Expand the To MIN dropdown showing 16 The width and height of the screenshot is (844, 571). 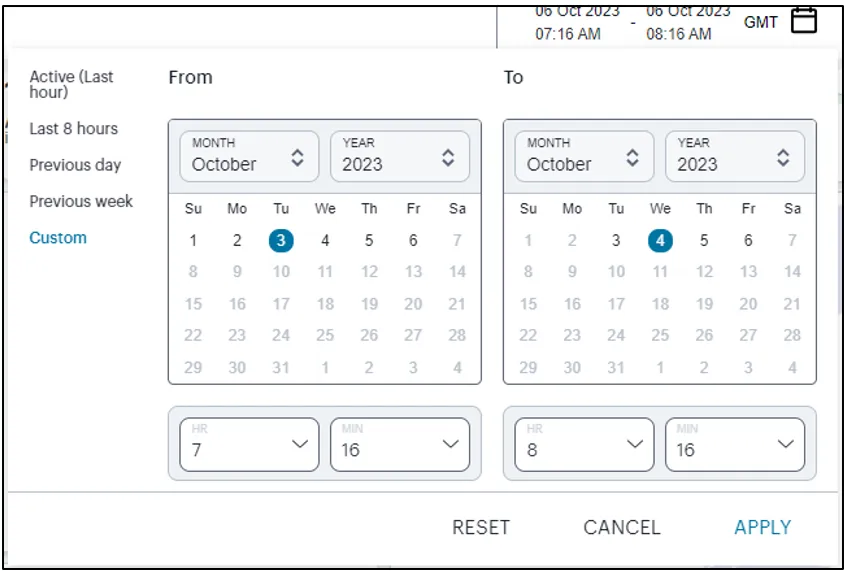coord(735,445)
